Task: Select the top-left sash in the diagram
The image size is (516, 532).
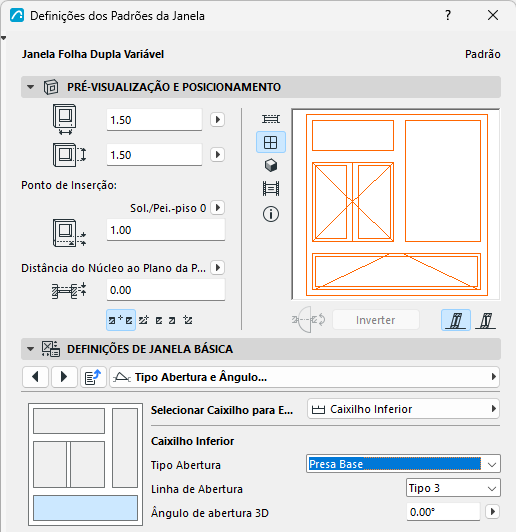Action: point(69,421)
